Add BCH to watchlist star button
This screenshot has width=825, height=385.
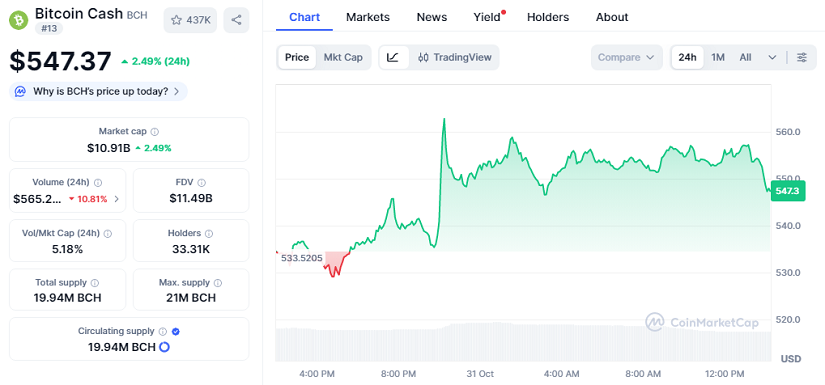[190, 20]
